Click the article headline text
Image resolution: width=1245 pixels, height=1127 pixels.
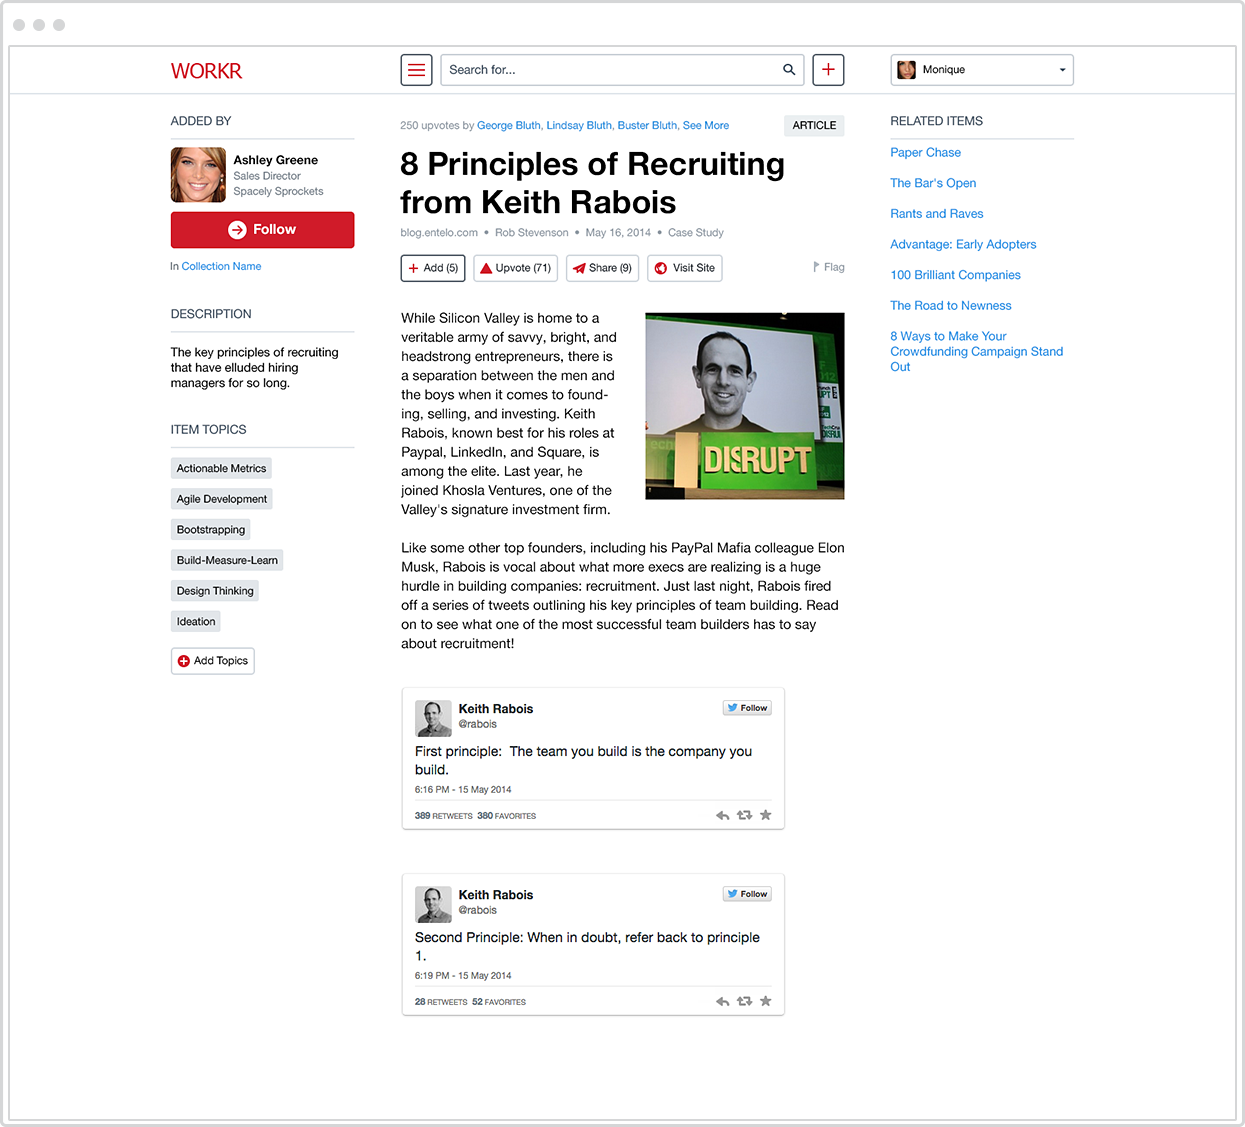click(x=592, y=183)
